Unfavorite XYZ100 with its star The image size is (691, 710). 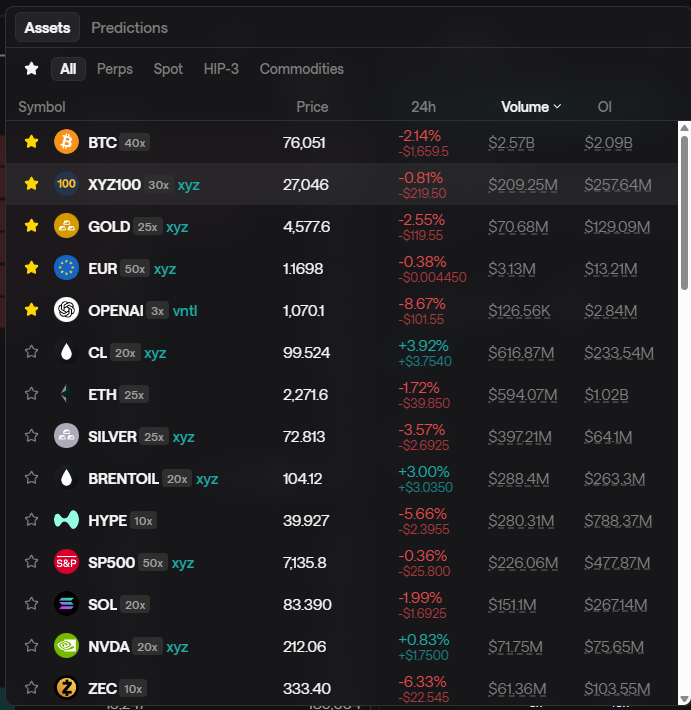click(31, 184)
